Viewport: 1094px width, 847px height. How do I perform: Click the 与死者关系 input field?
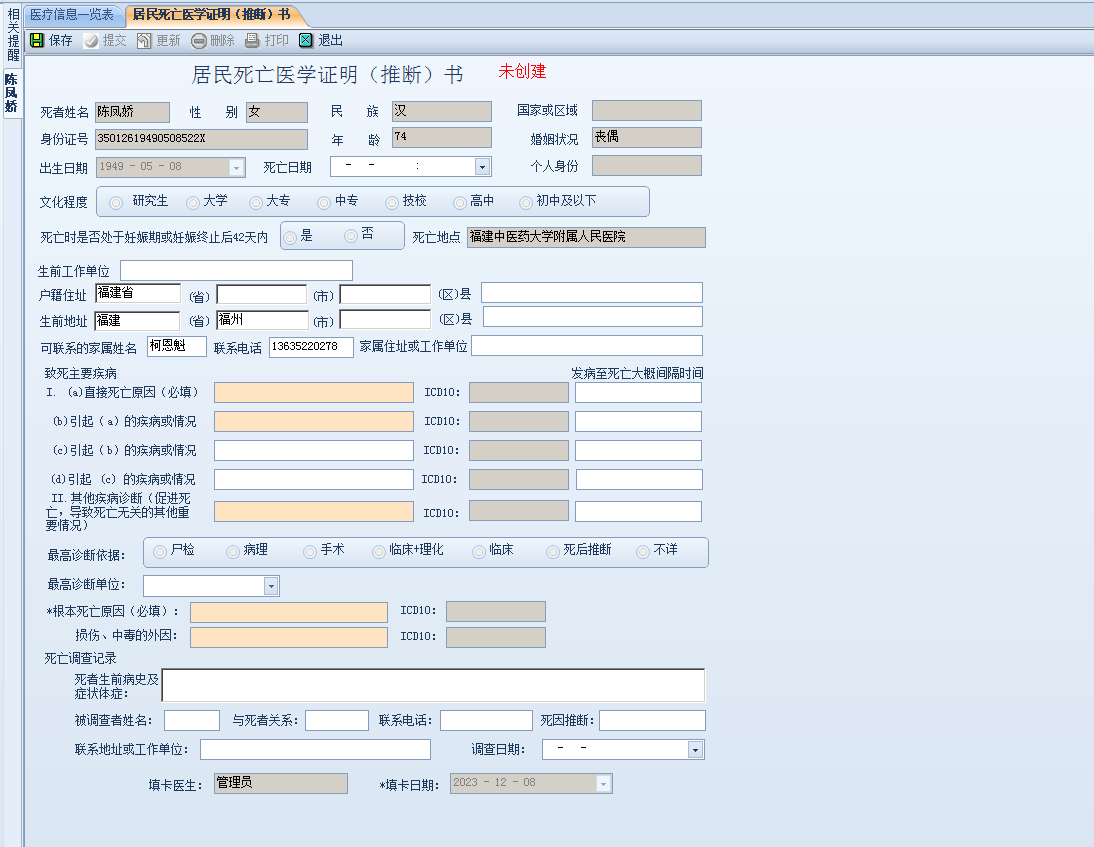(337, 721)
